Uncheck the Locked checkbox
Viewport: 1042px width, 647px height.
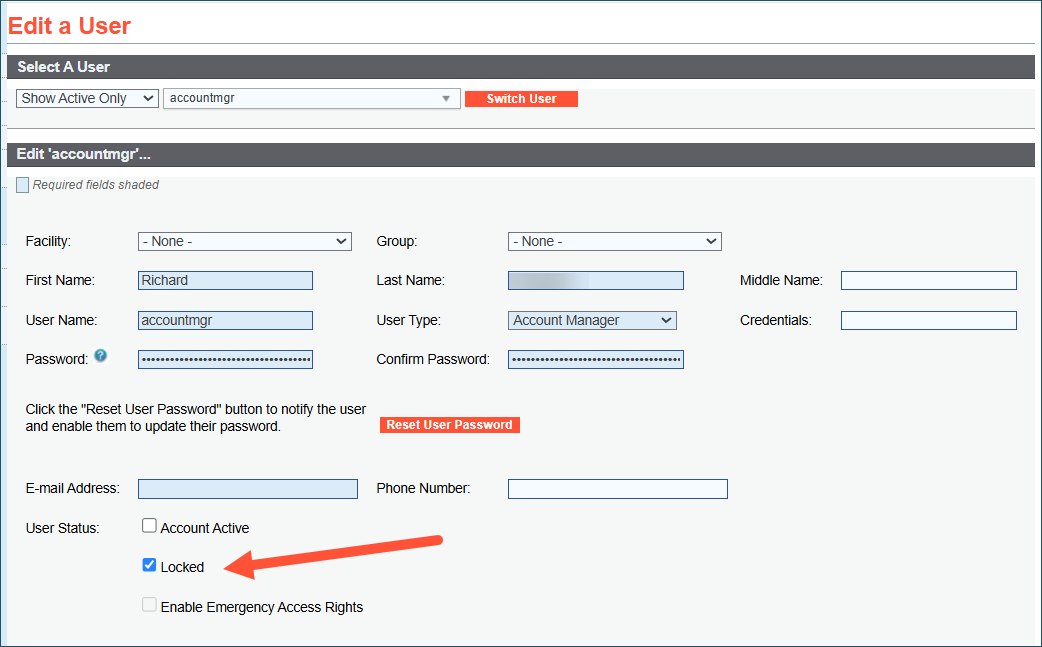[x=149, y=565]
